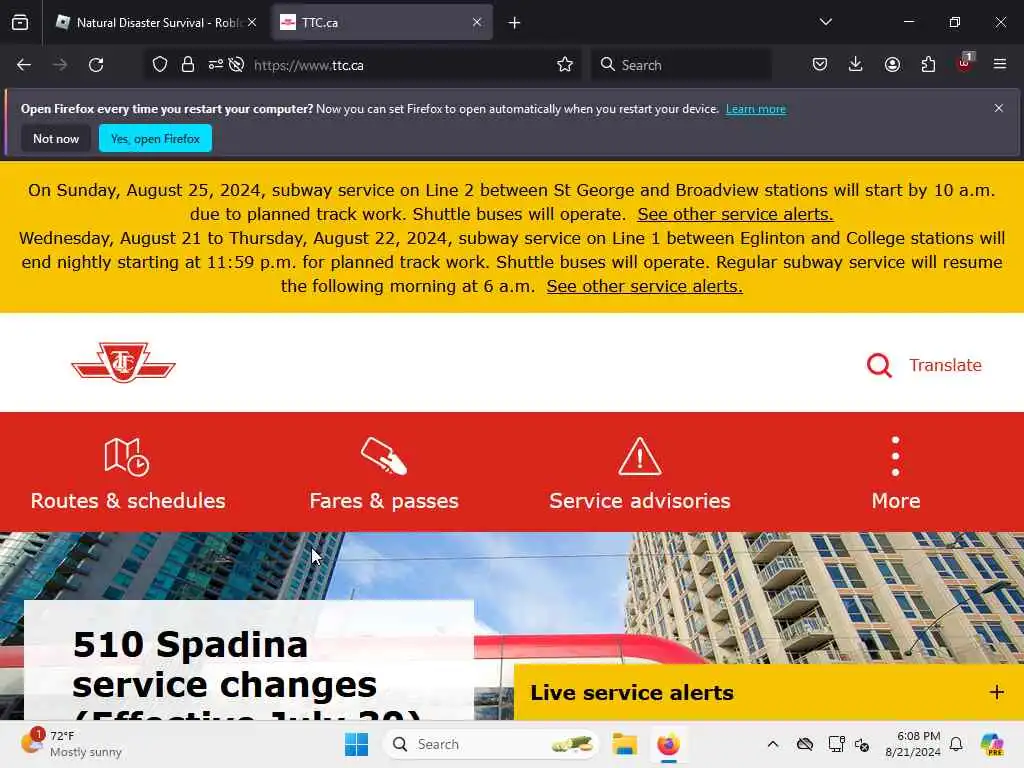Image resolution: width=1024 pixels, height=768 pixels.
Task: Launch Copilot preview from taskbar
Action: click(x=992, y=744)
